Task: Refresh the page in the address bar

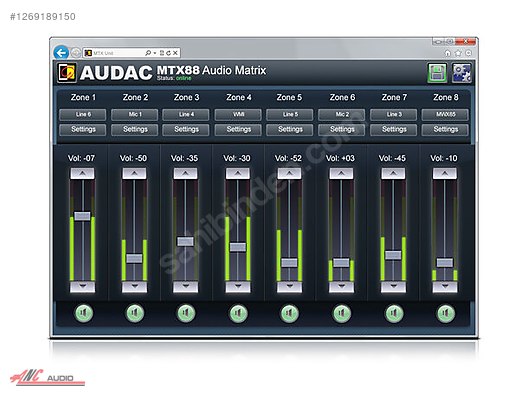Action: (x=168, y=53)
